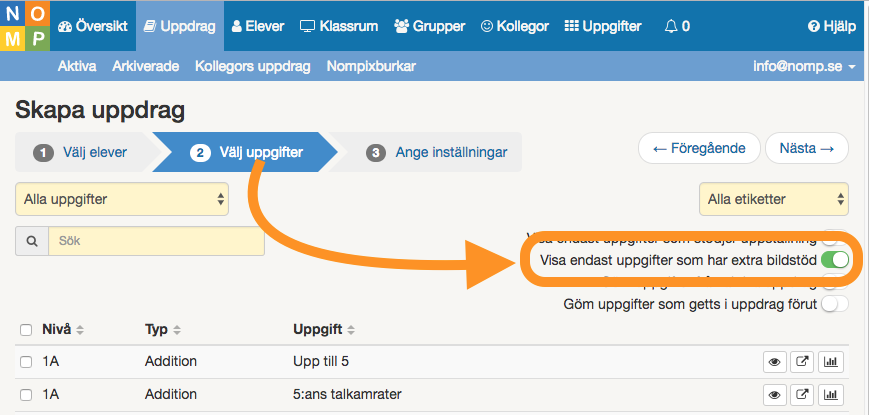The image size is (869, 415).
Task: Tick the select-all checkbox in table header
Action: point(26,330)
